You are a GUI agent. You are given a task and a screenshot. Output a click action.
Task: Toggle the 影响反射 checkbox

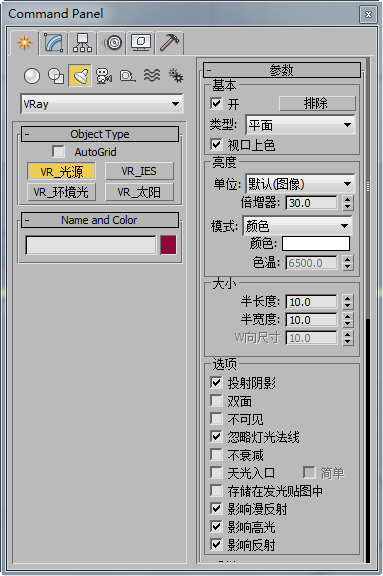click(x=216, y=545)
